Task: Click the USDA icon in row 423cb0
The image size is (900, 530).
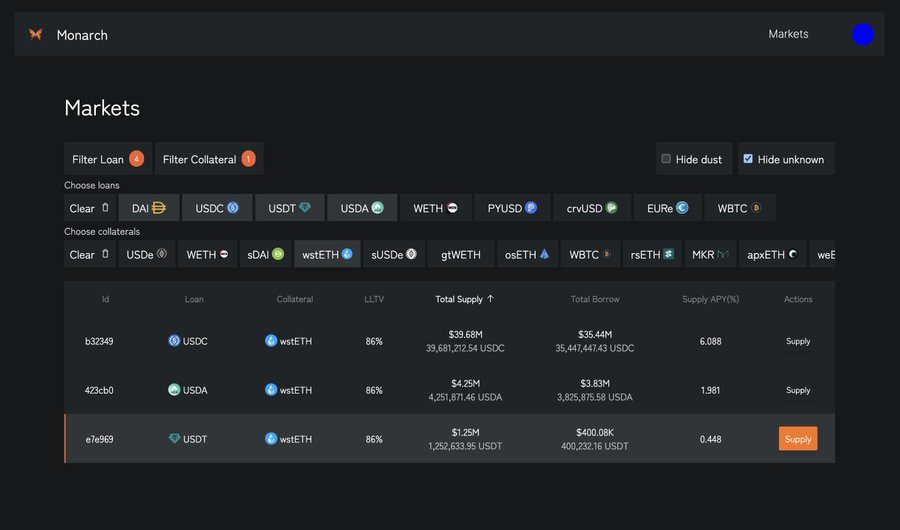Action: [174, 389]
